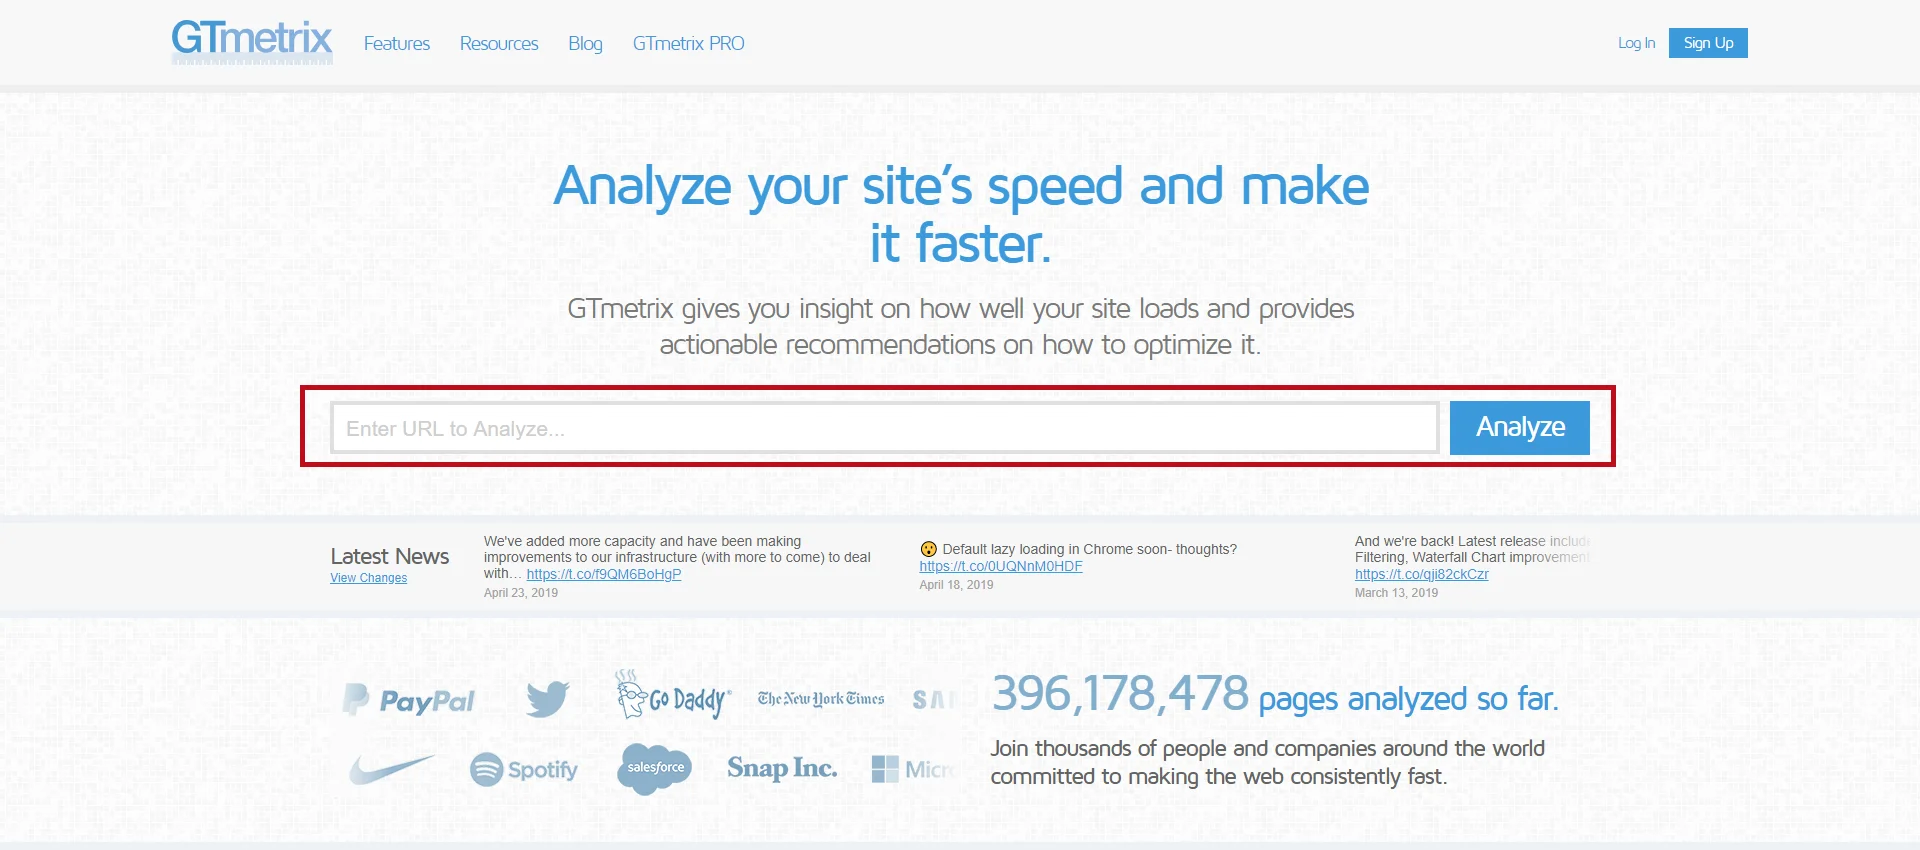The image size is (1920, 850).
Task: Open GTmetrix PRO page
Action: pos(688,44)
